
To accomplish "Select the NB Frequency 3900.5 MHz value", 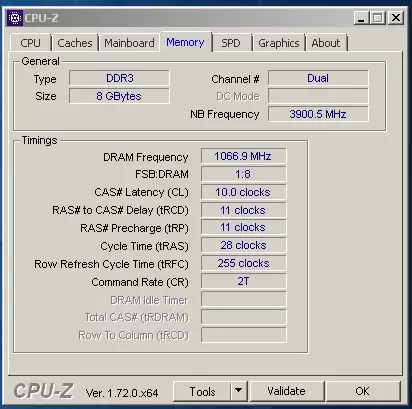I will click(x=318, y=114).
